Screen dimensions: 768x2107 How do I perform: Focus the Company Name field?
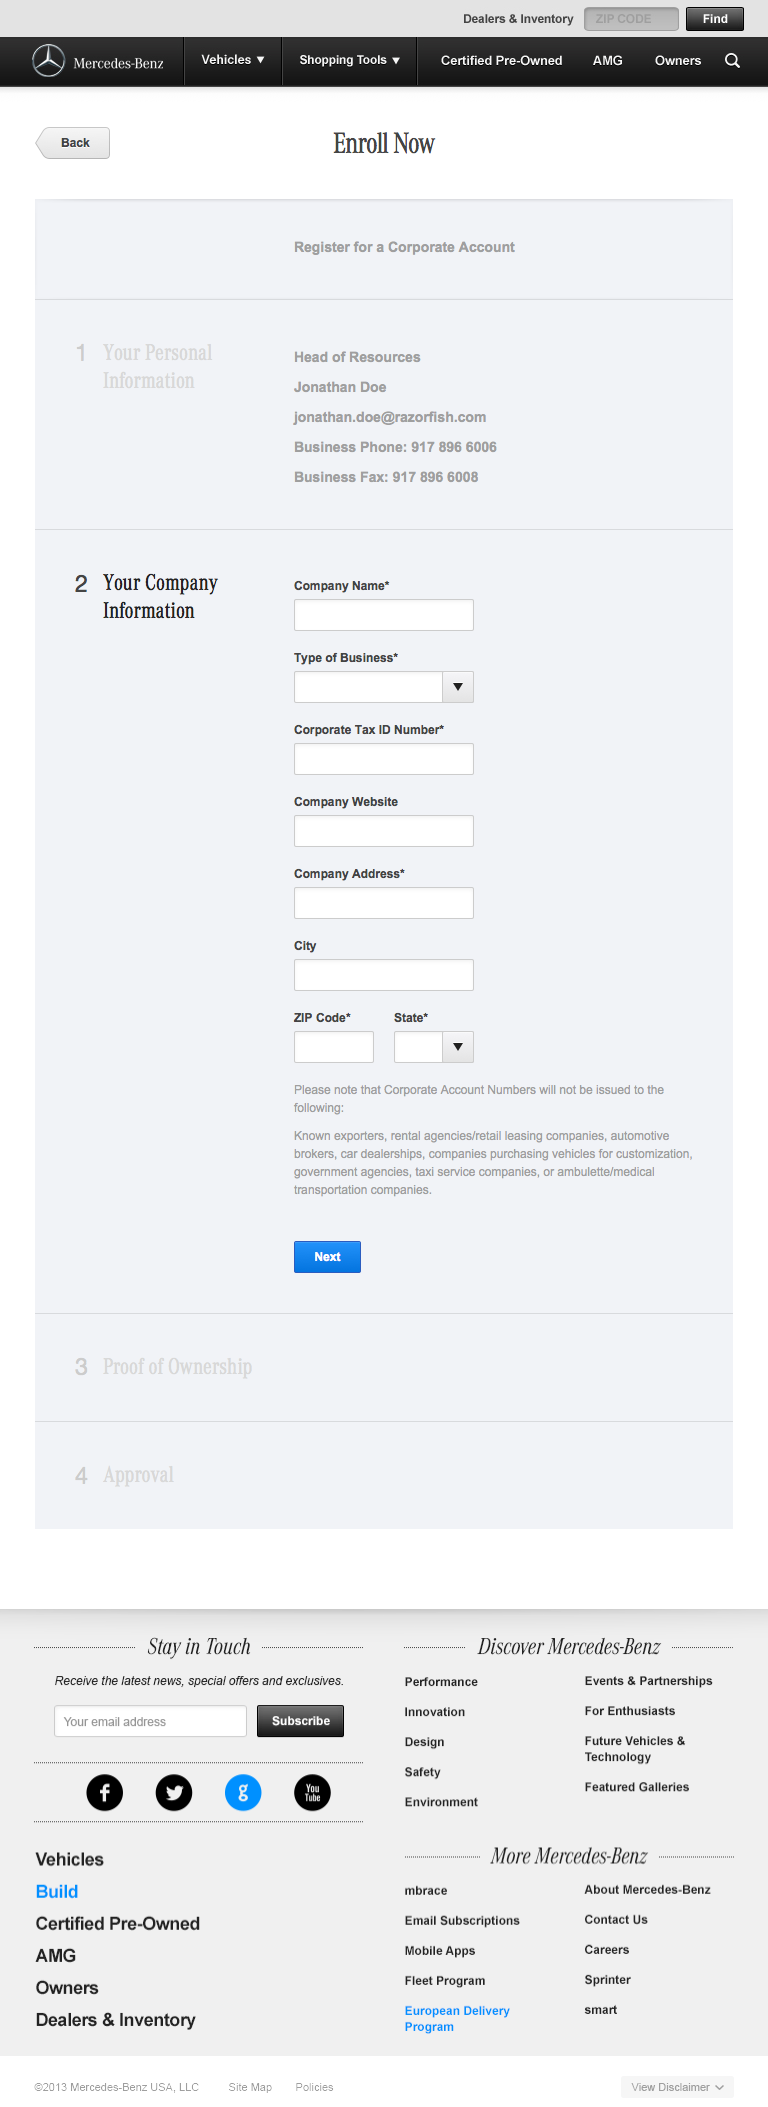(x=383, y=615)
